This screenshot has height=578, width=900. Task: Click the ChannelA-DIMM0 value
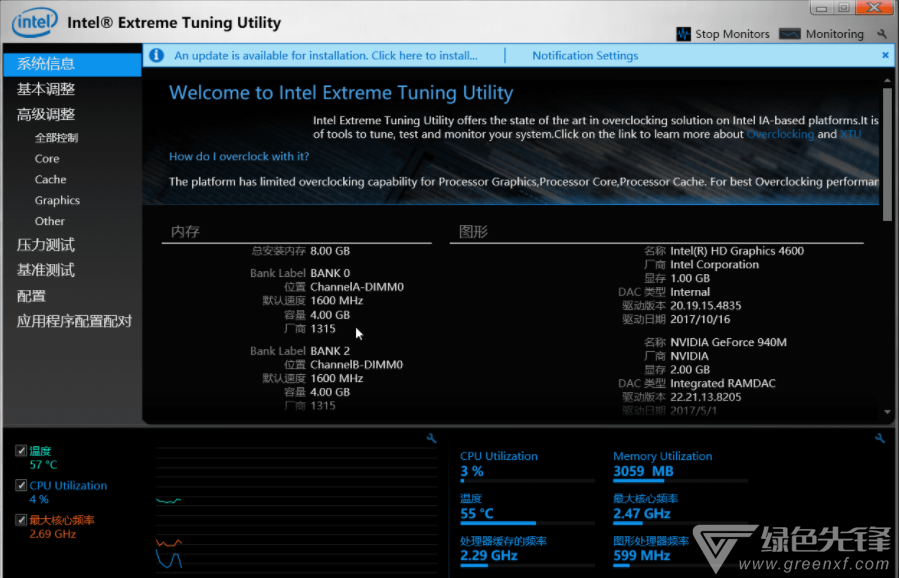pyautogui.click(x=357, y=286)
